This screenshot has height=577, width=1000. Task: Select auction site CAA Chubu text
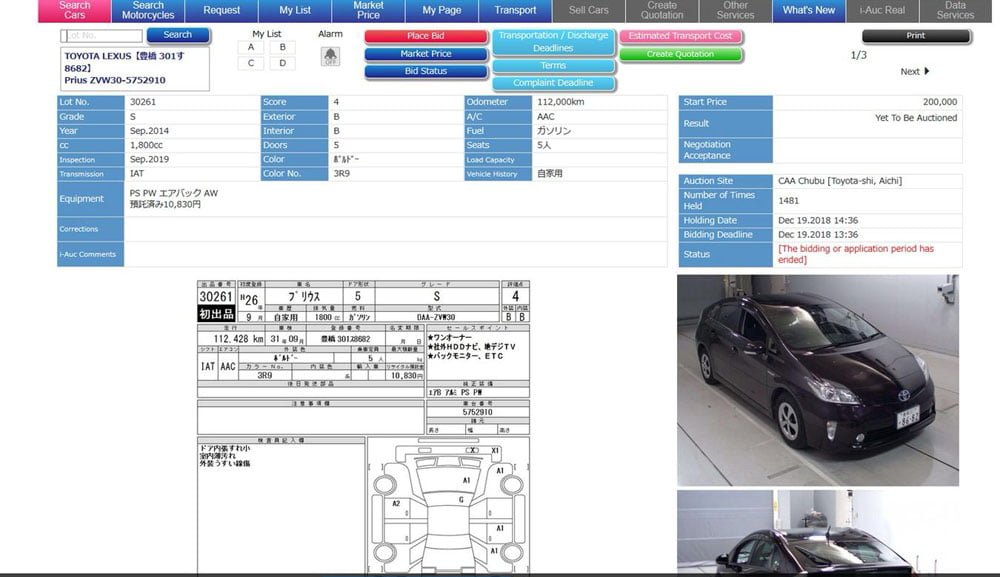pyautogui.click(x=840, y=181)
